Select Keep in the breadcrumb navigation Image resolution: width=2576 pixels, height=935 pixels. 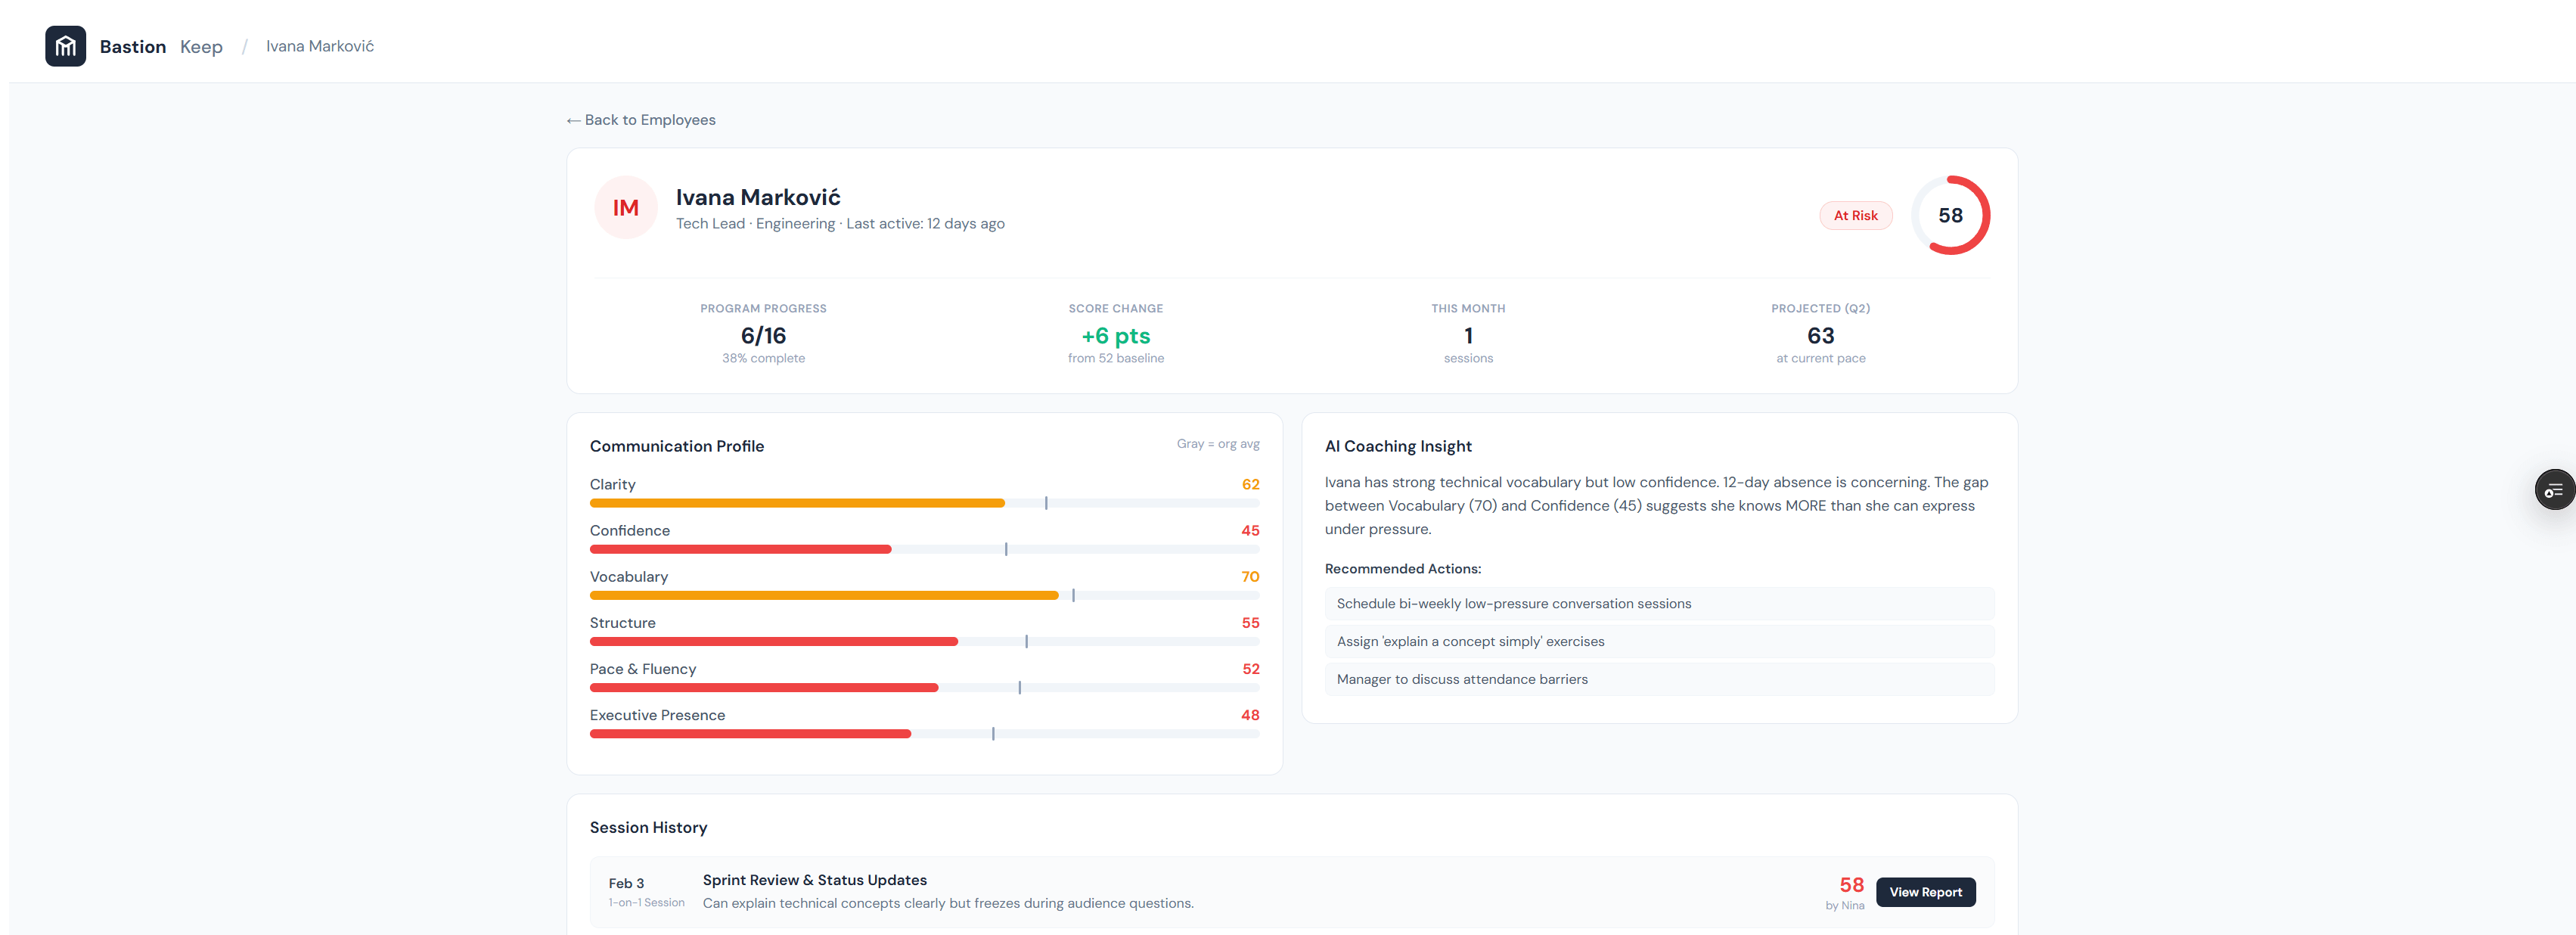[x=201, y=46]
